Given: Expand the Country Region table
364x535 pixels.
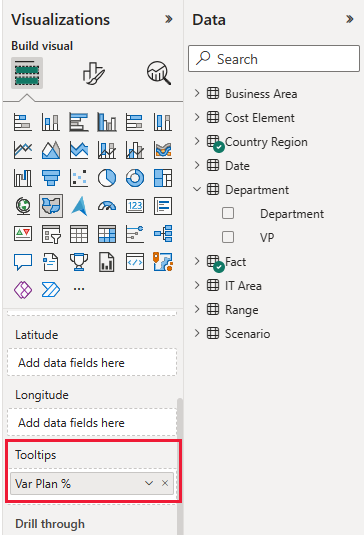Looking at the screenshot, I should click(x=197, y=141).
